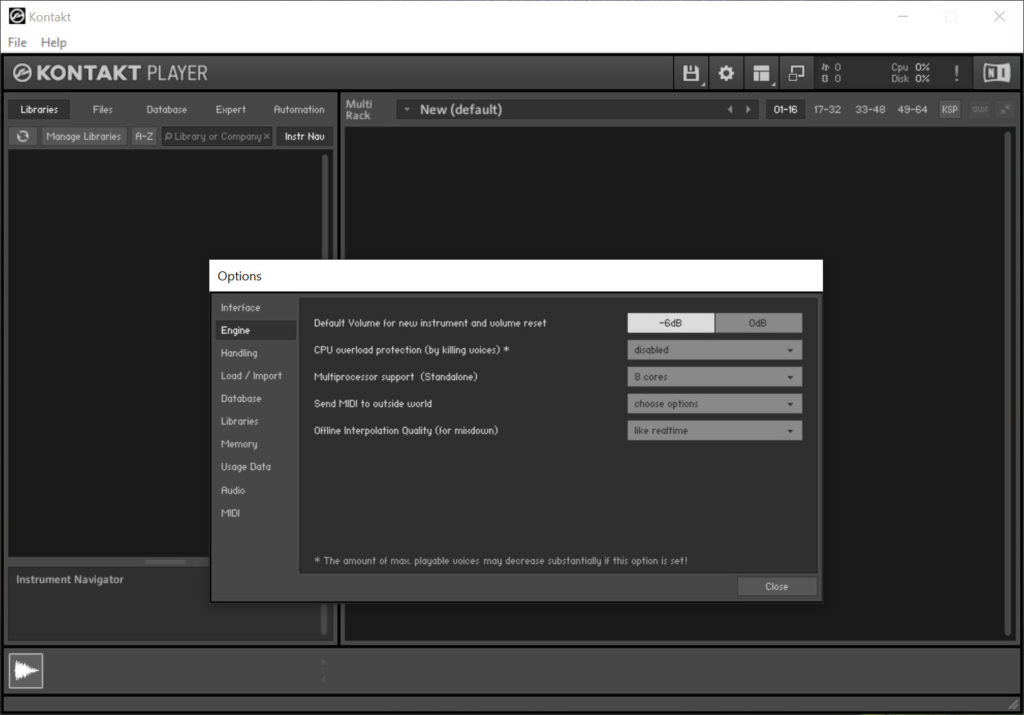Click the exclamation panic button
This screenshot has height=715, width=1024.
pos(956,73)
